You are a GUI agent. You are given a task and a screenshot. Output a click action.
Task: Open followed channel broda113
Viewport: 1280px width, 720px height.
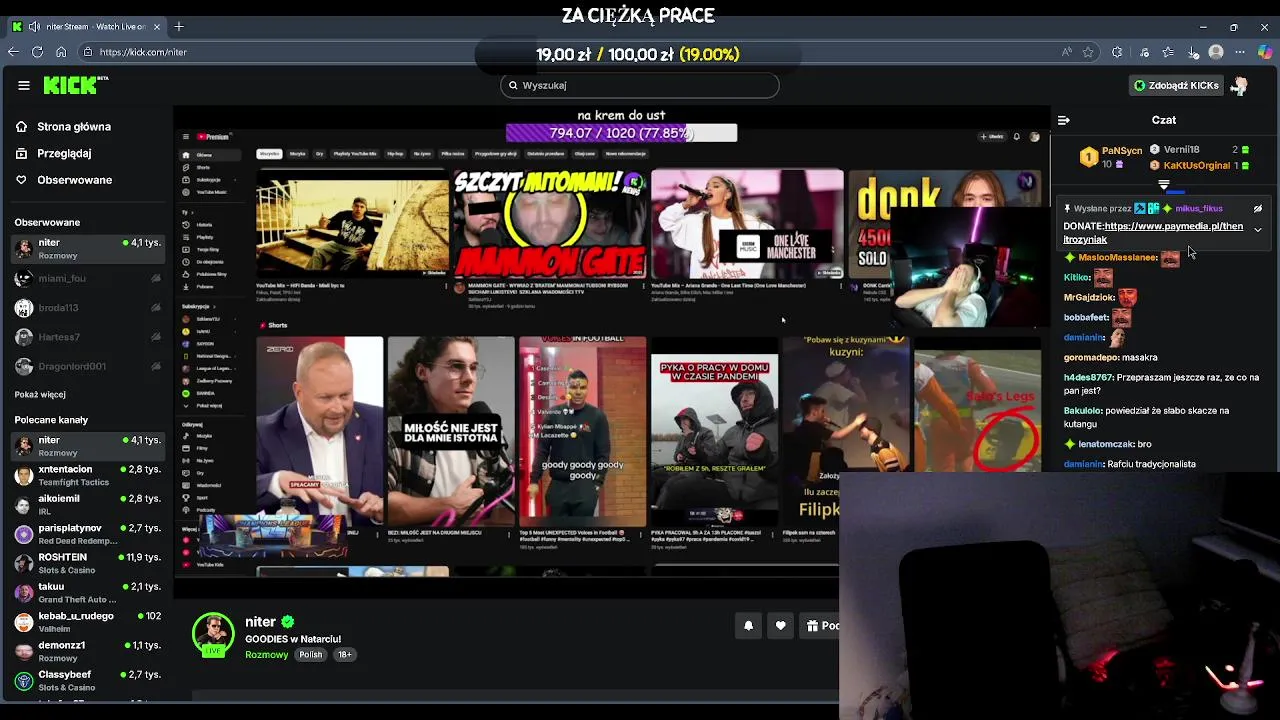[x=87, y=308]
